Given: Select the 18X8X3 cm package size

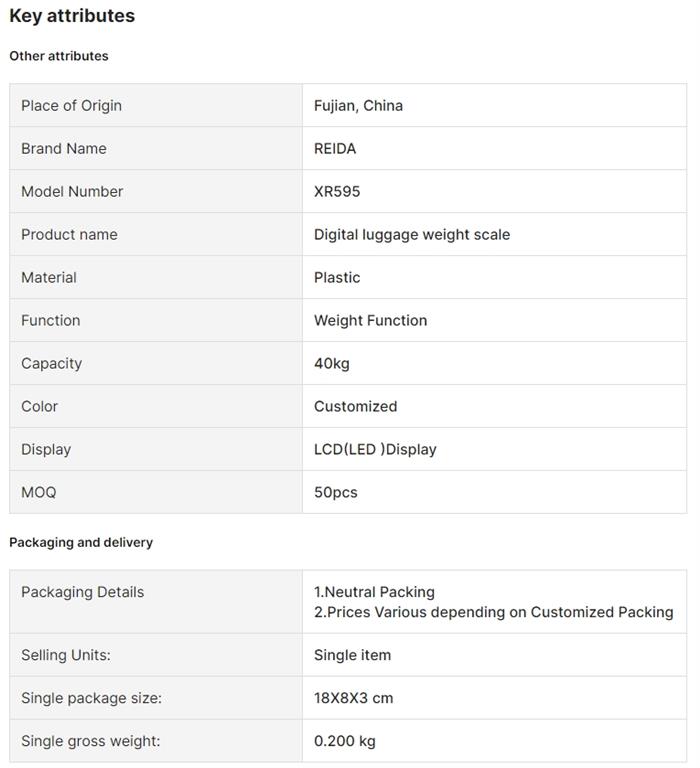Looking at the screenshot, I should coord(353,698).
